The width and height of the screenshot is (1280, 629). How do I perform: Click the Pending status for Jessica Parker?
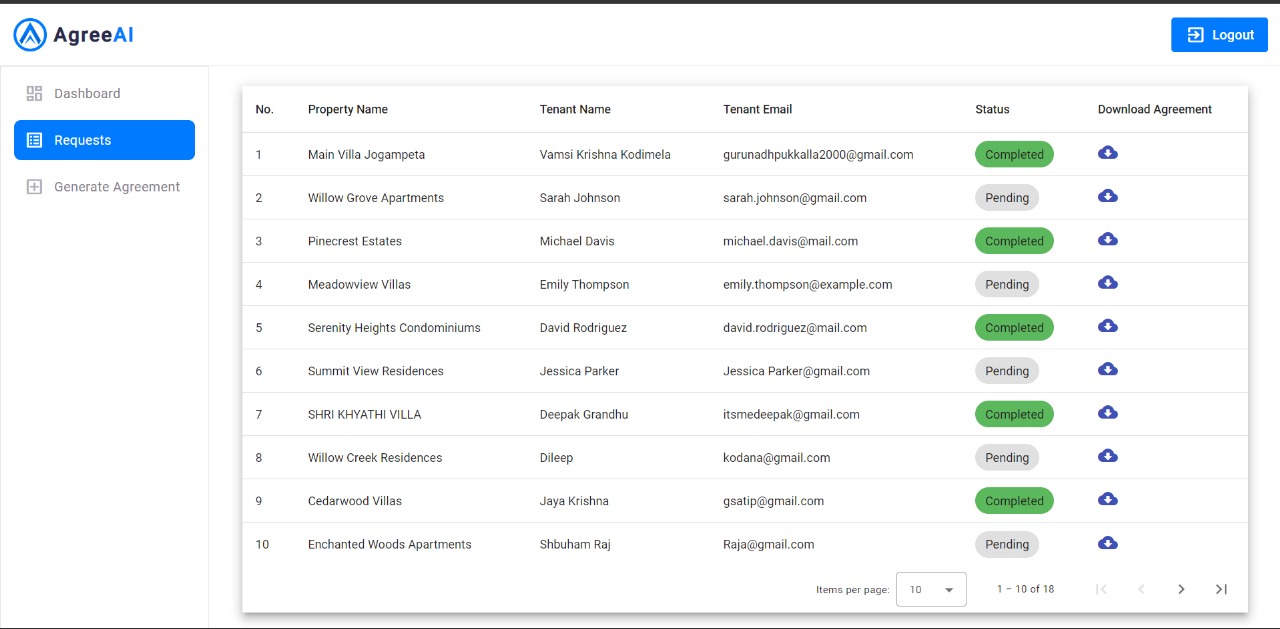click(x=1007, y=371)
